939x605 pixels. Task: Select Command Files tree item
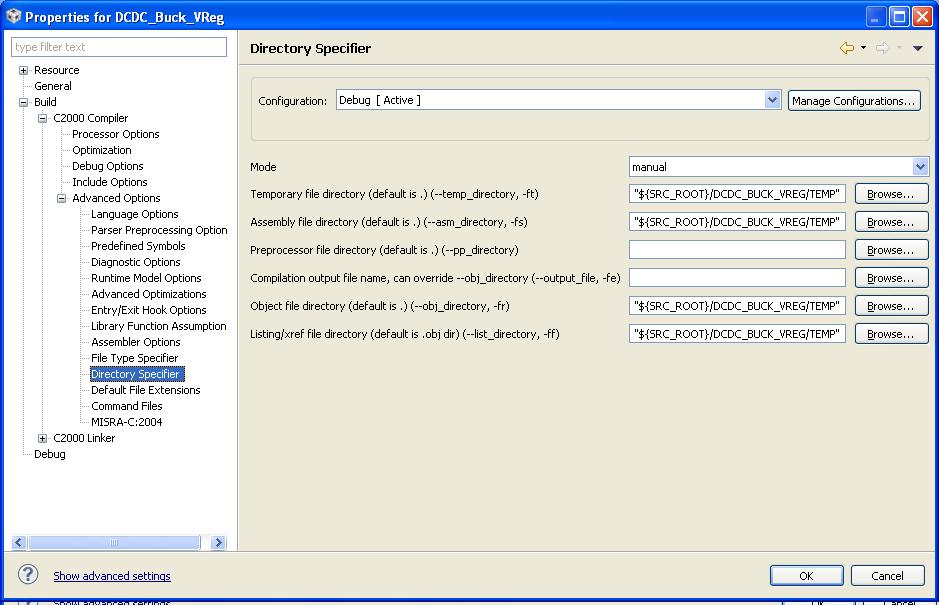point(126,406)
